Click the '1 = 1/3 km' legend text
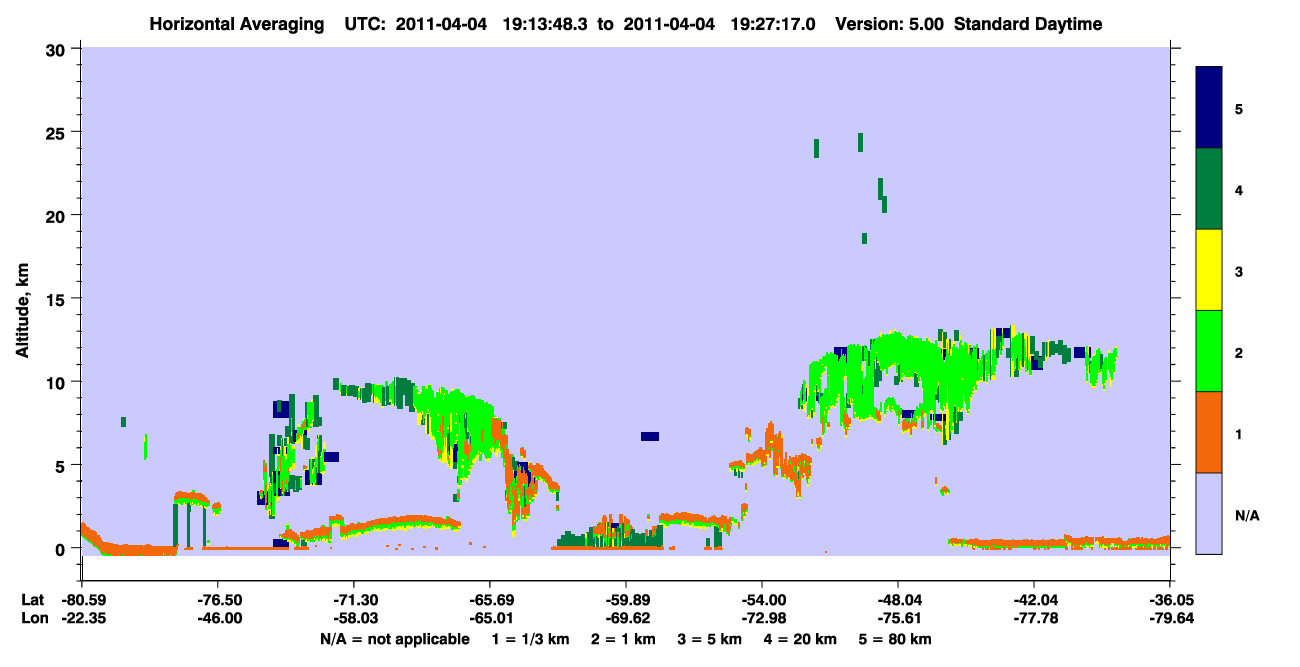Screen dimensions: 1300x667 (530, 639)
